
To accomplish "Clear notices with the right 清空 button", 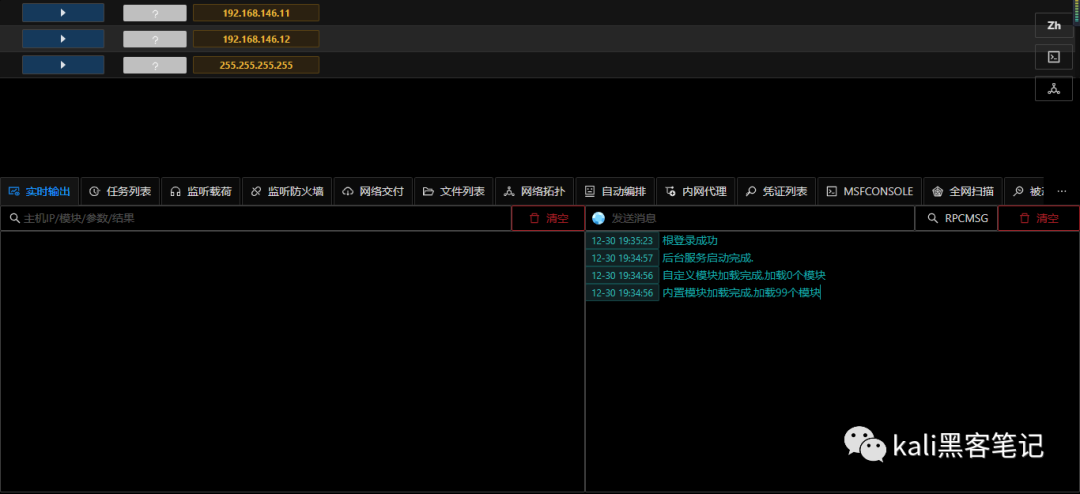I will click(1039, 218).
